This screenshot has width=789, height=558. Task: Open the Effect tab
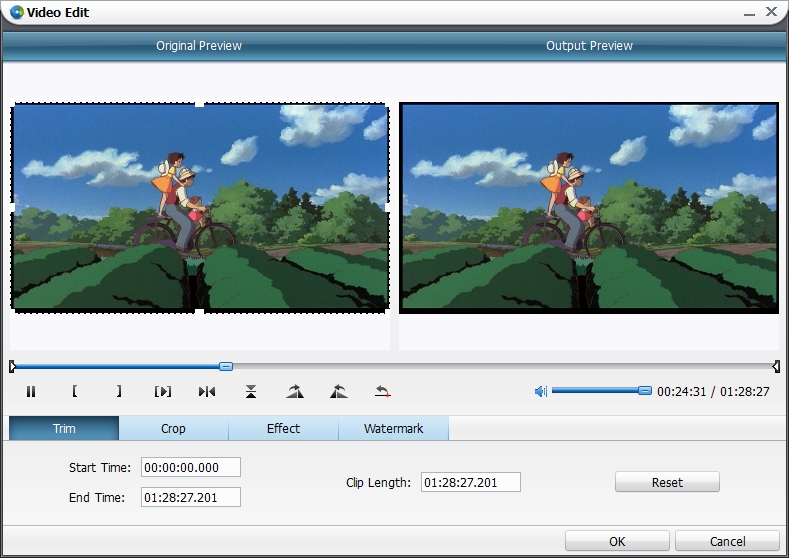tap(283, 428)
